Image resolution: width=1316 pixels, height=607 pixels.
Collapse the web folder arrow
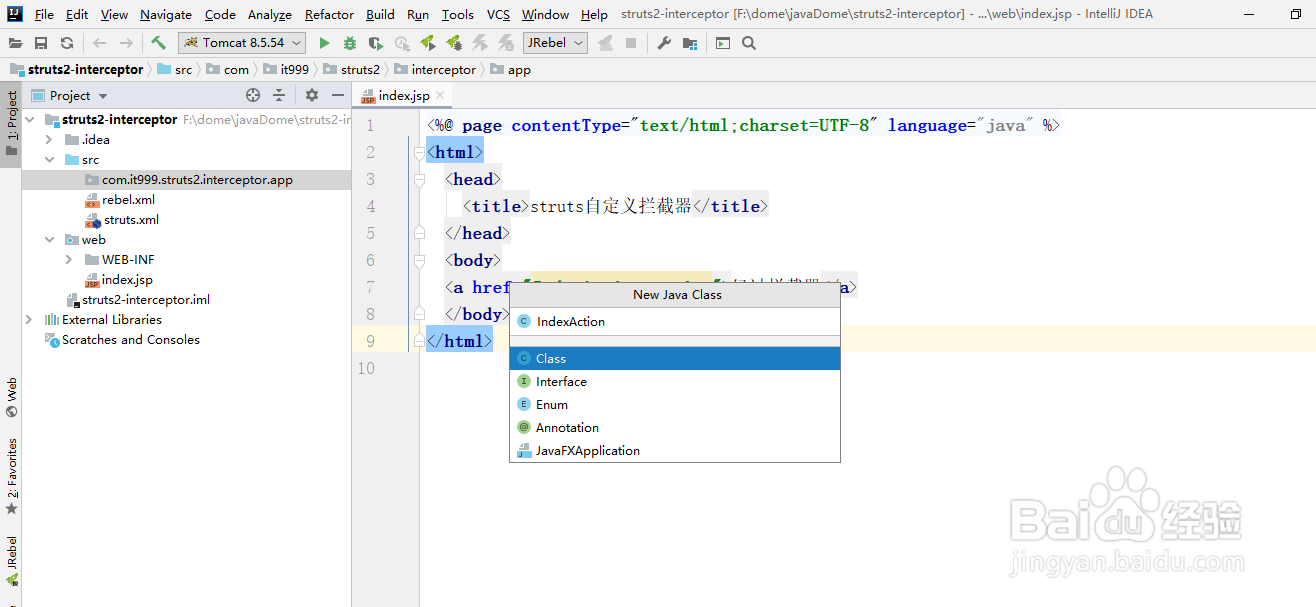pyautogui.click(x=49, y=240)
